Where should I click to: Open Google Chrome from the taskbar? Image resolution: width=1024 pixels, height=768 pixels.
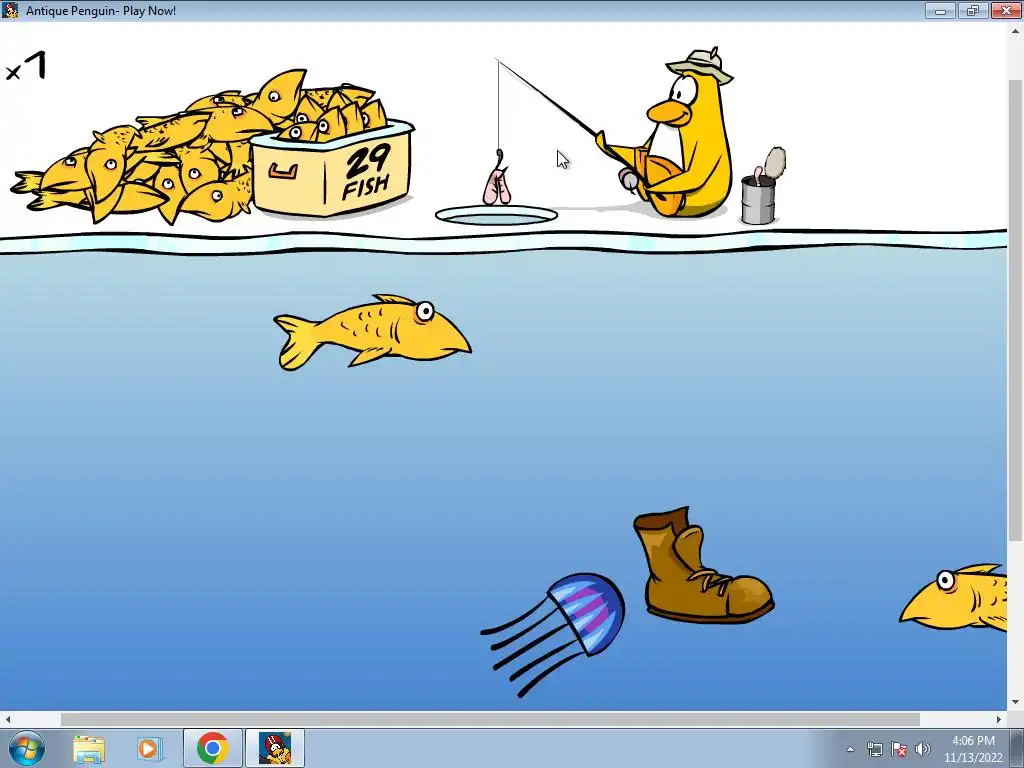tap(212, 748)
